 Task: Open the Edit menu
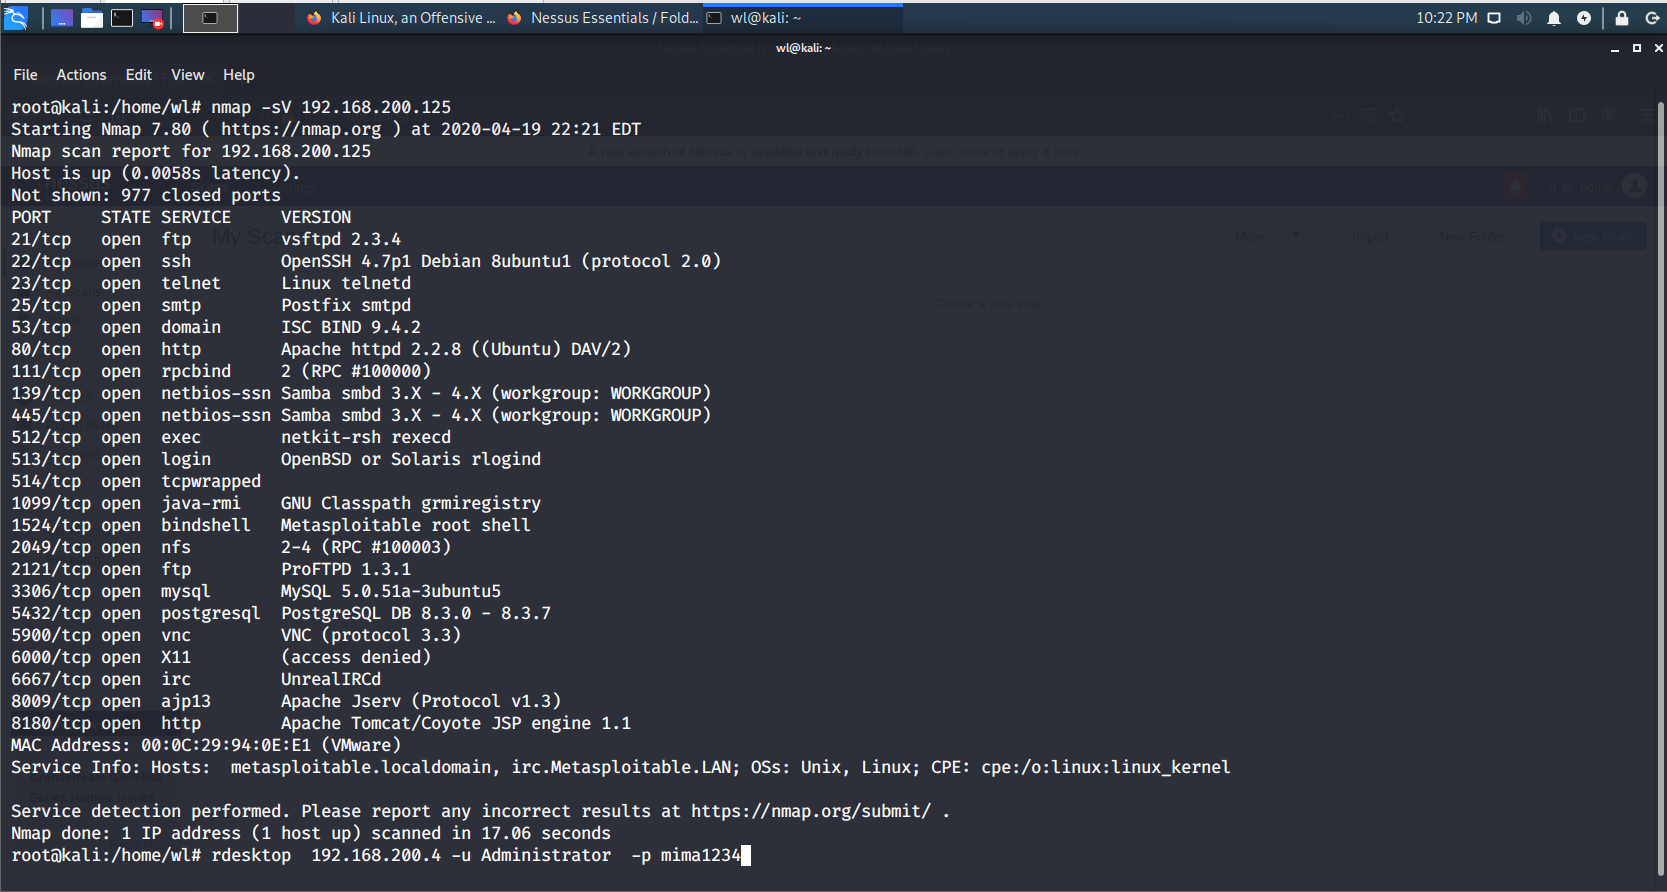[x=139, y=75]
